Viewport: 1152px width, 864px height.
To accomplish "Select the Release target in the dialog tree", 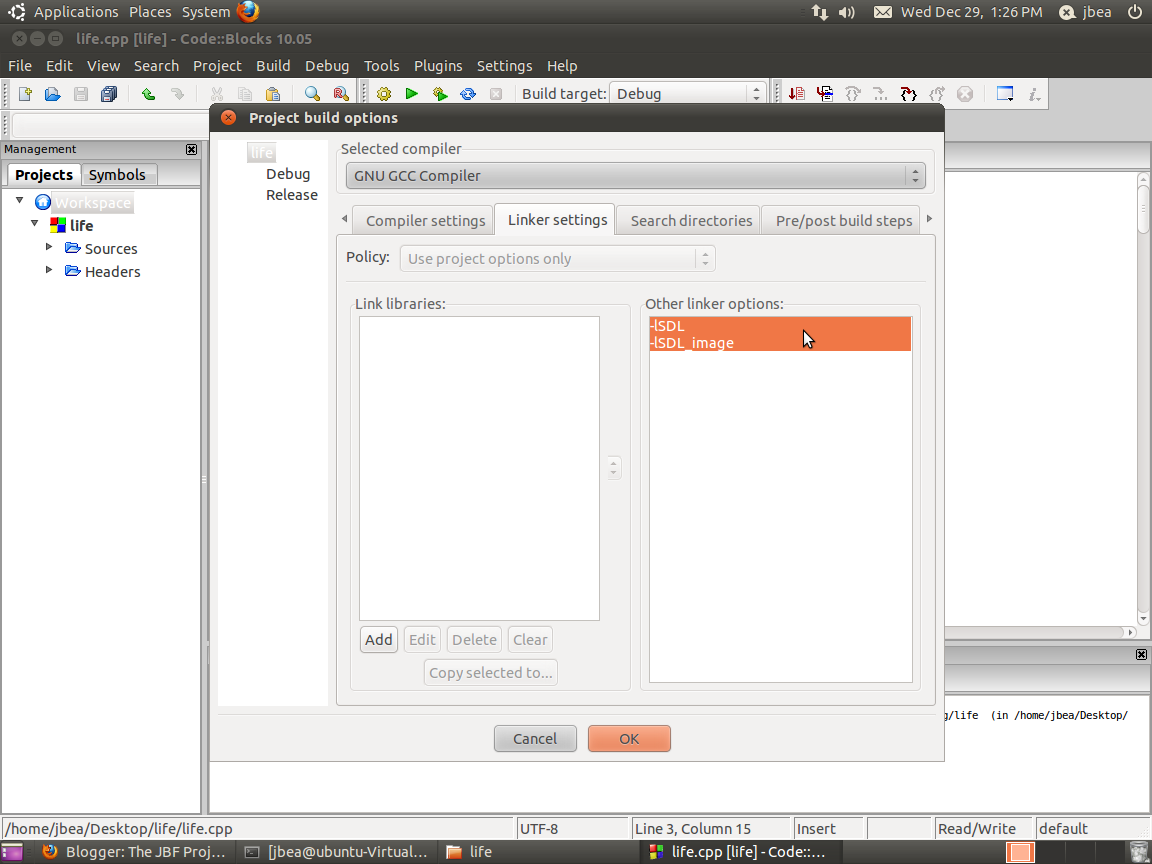I will click(x=292, y=195).
